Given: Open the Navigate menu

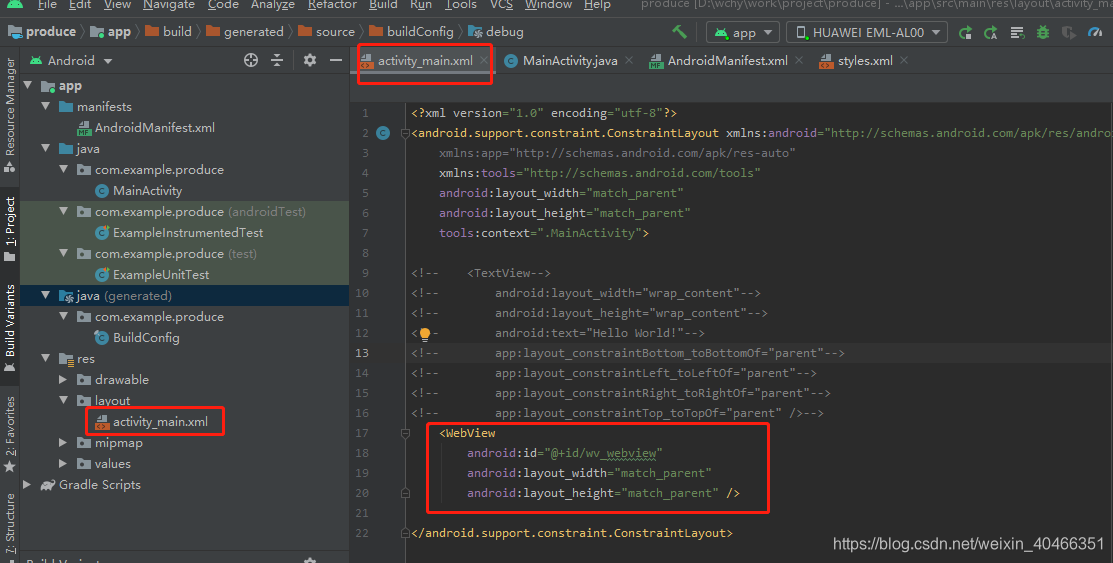Looking at the screenshot, I should coord(168,5).
